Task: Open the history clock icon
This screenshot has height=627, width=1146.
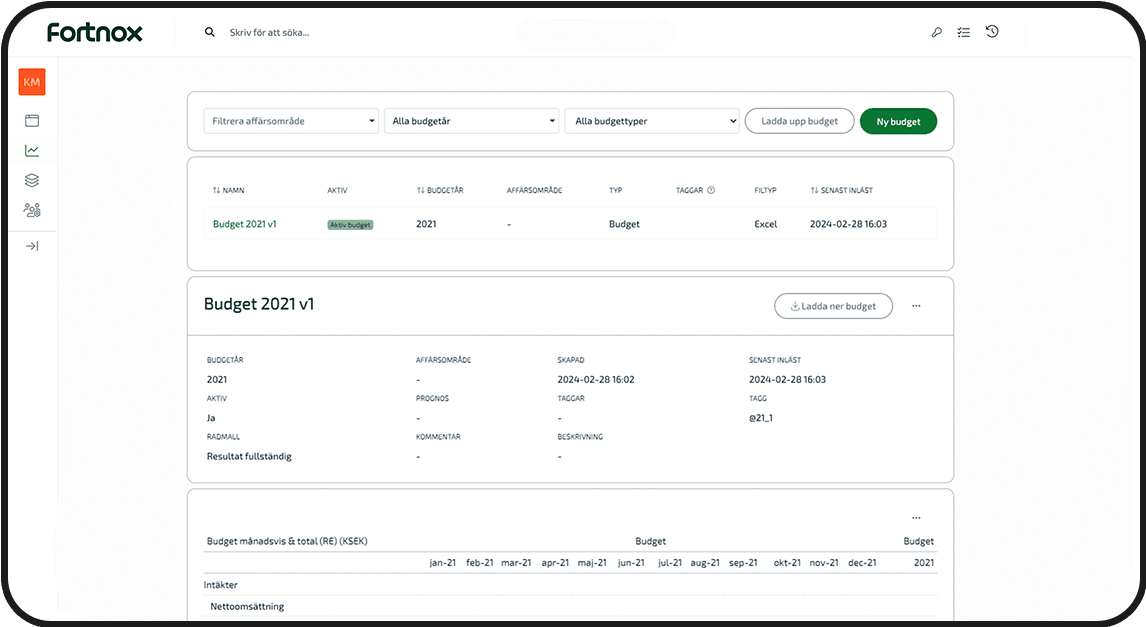Action: click(992, 32)
